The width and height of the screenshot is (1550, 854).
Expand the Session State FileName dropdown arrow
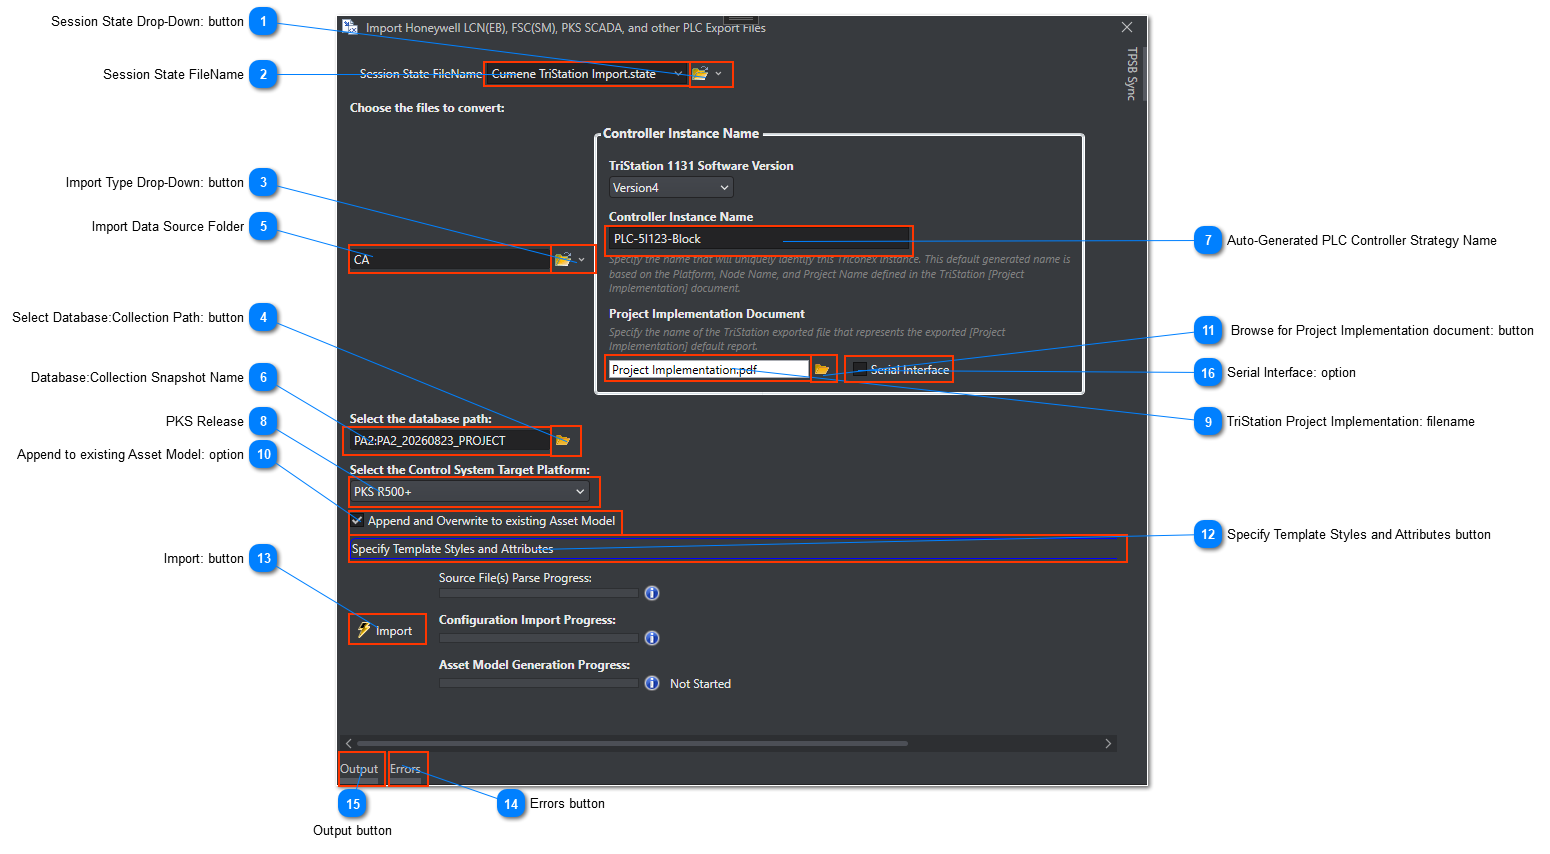(x=678, y=74)
